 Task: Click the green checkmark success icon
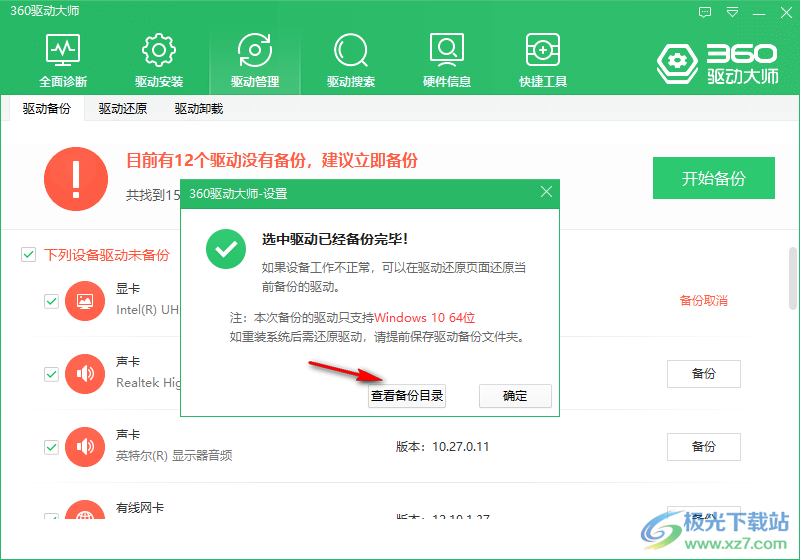(x=226, y=249)
